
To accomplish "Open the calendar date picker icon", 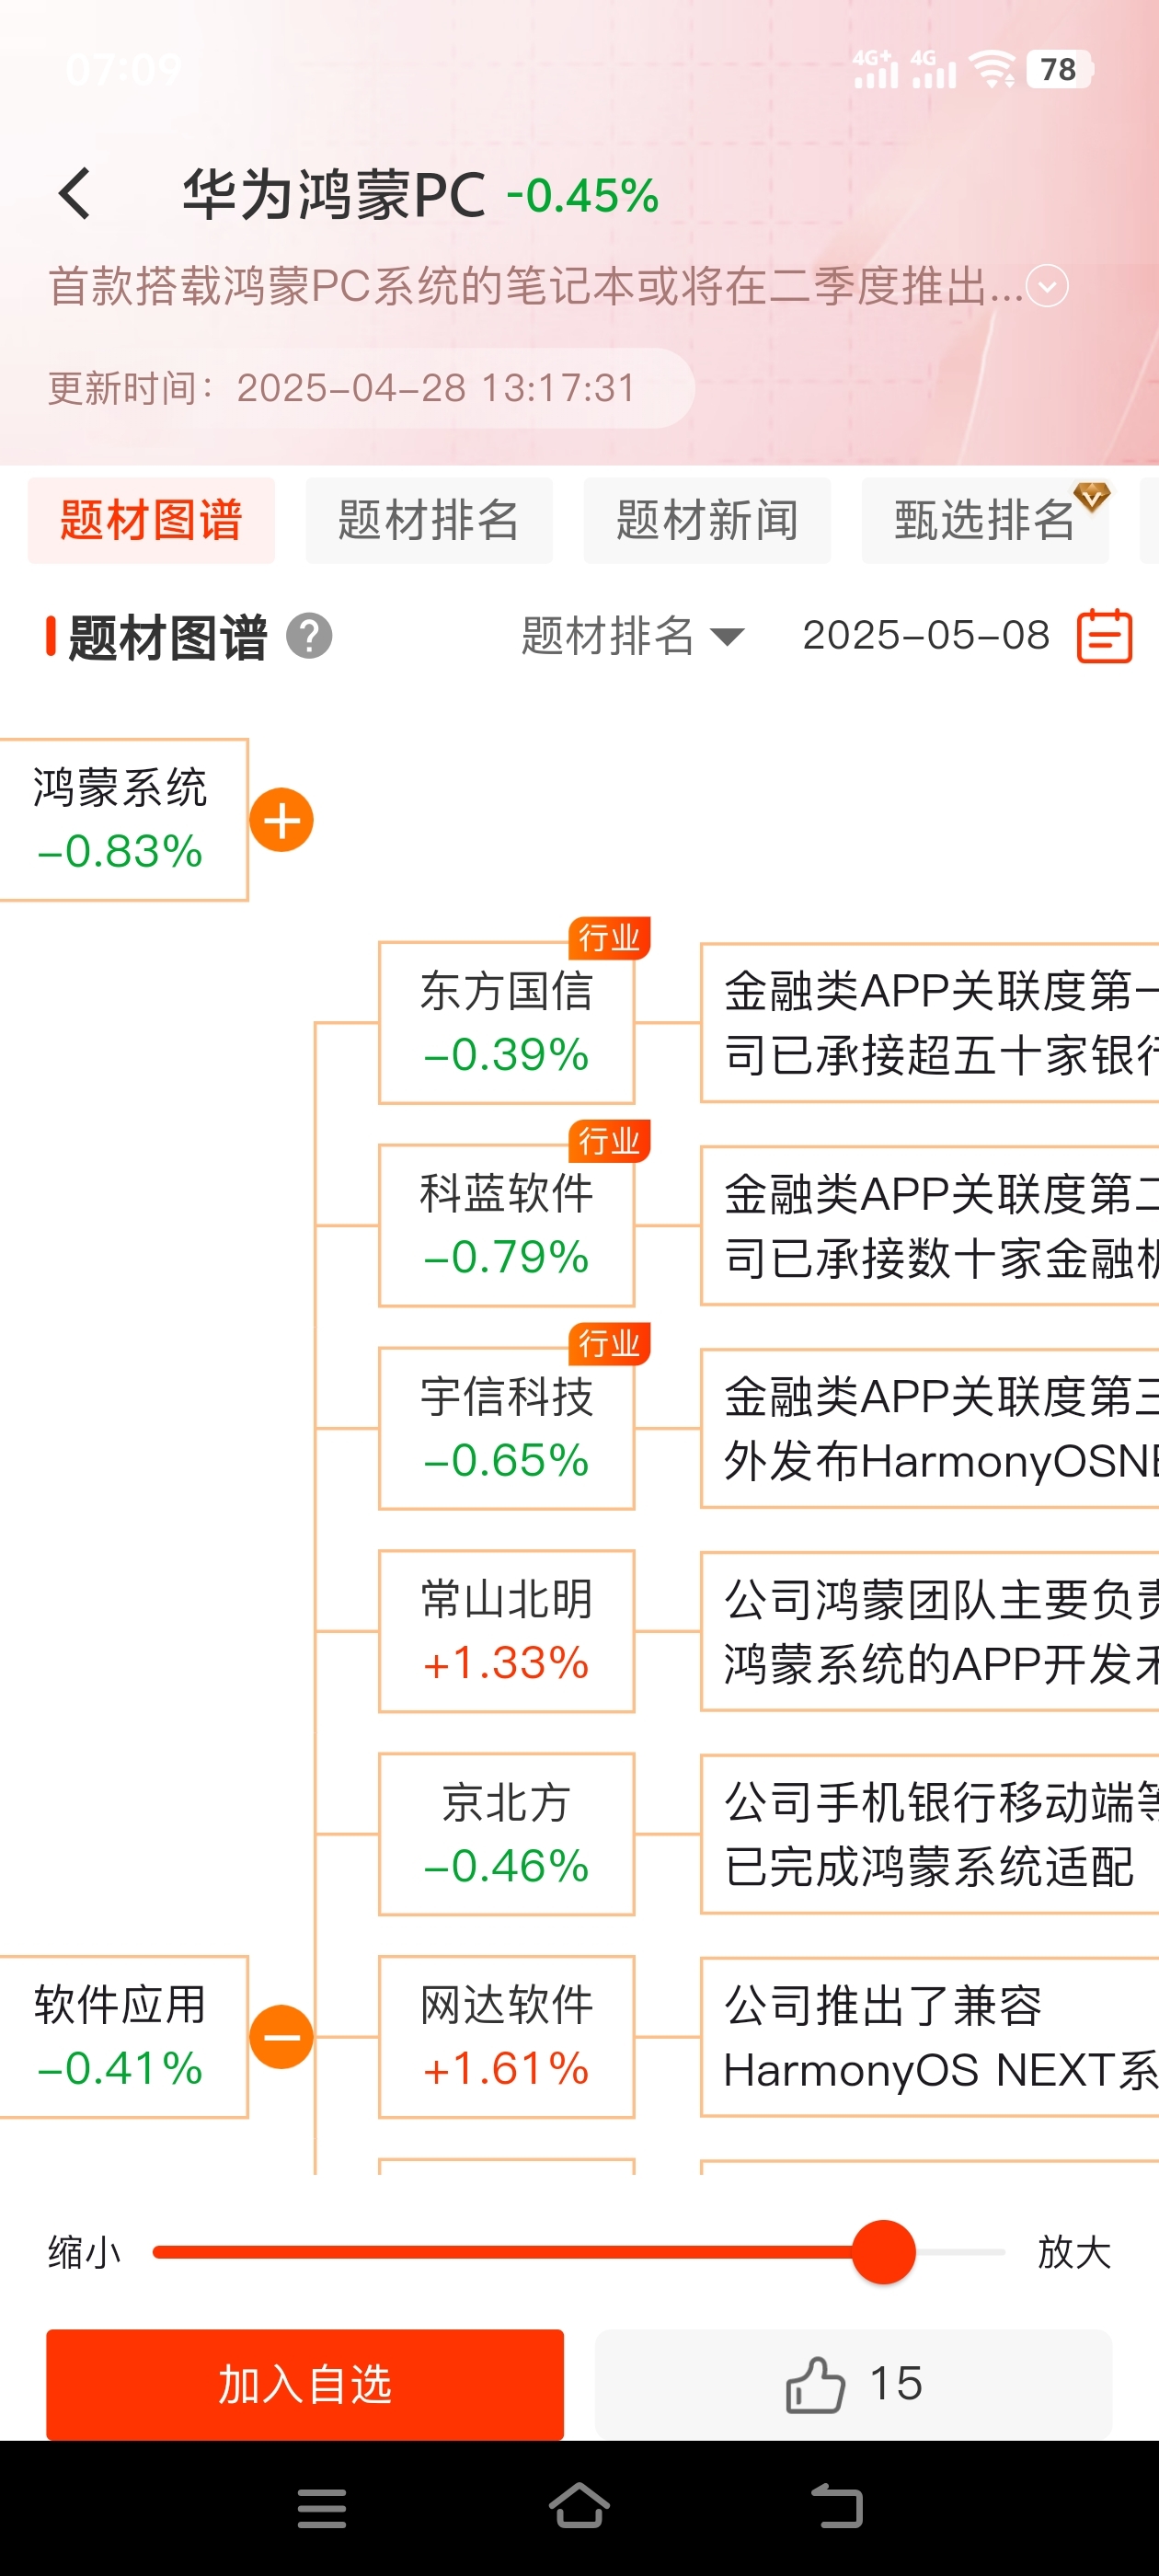I will point(1104,636).
